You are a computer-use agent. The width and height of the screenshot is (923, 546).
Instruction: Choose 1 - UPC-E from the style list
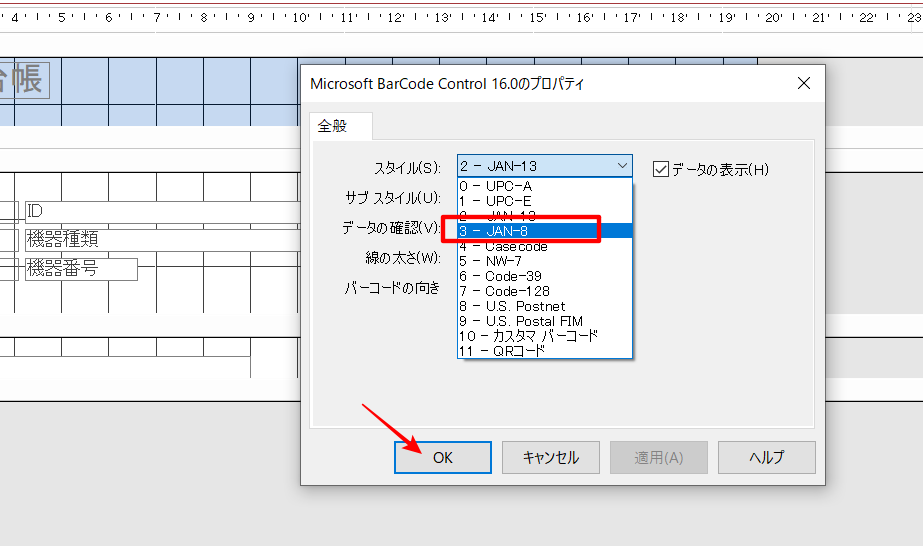tap(544, 201)
